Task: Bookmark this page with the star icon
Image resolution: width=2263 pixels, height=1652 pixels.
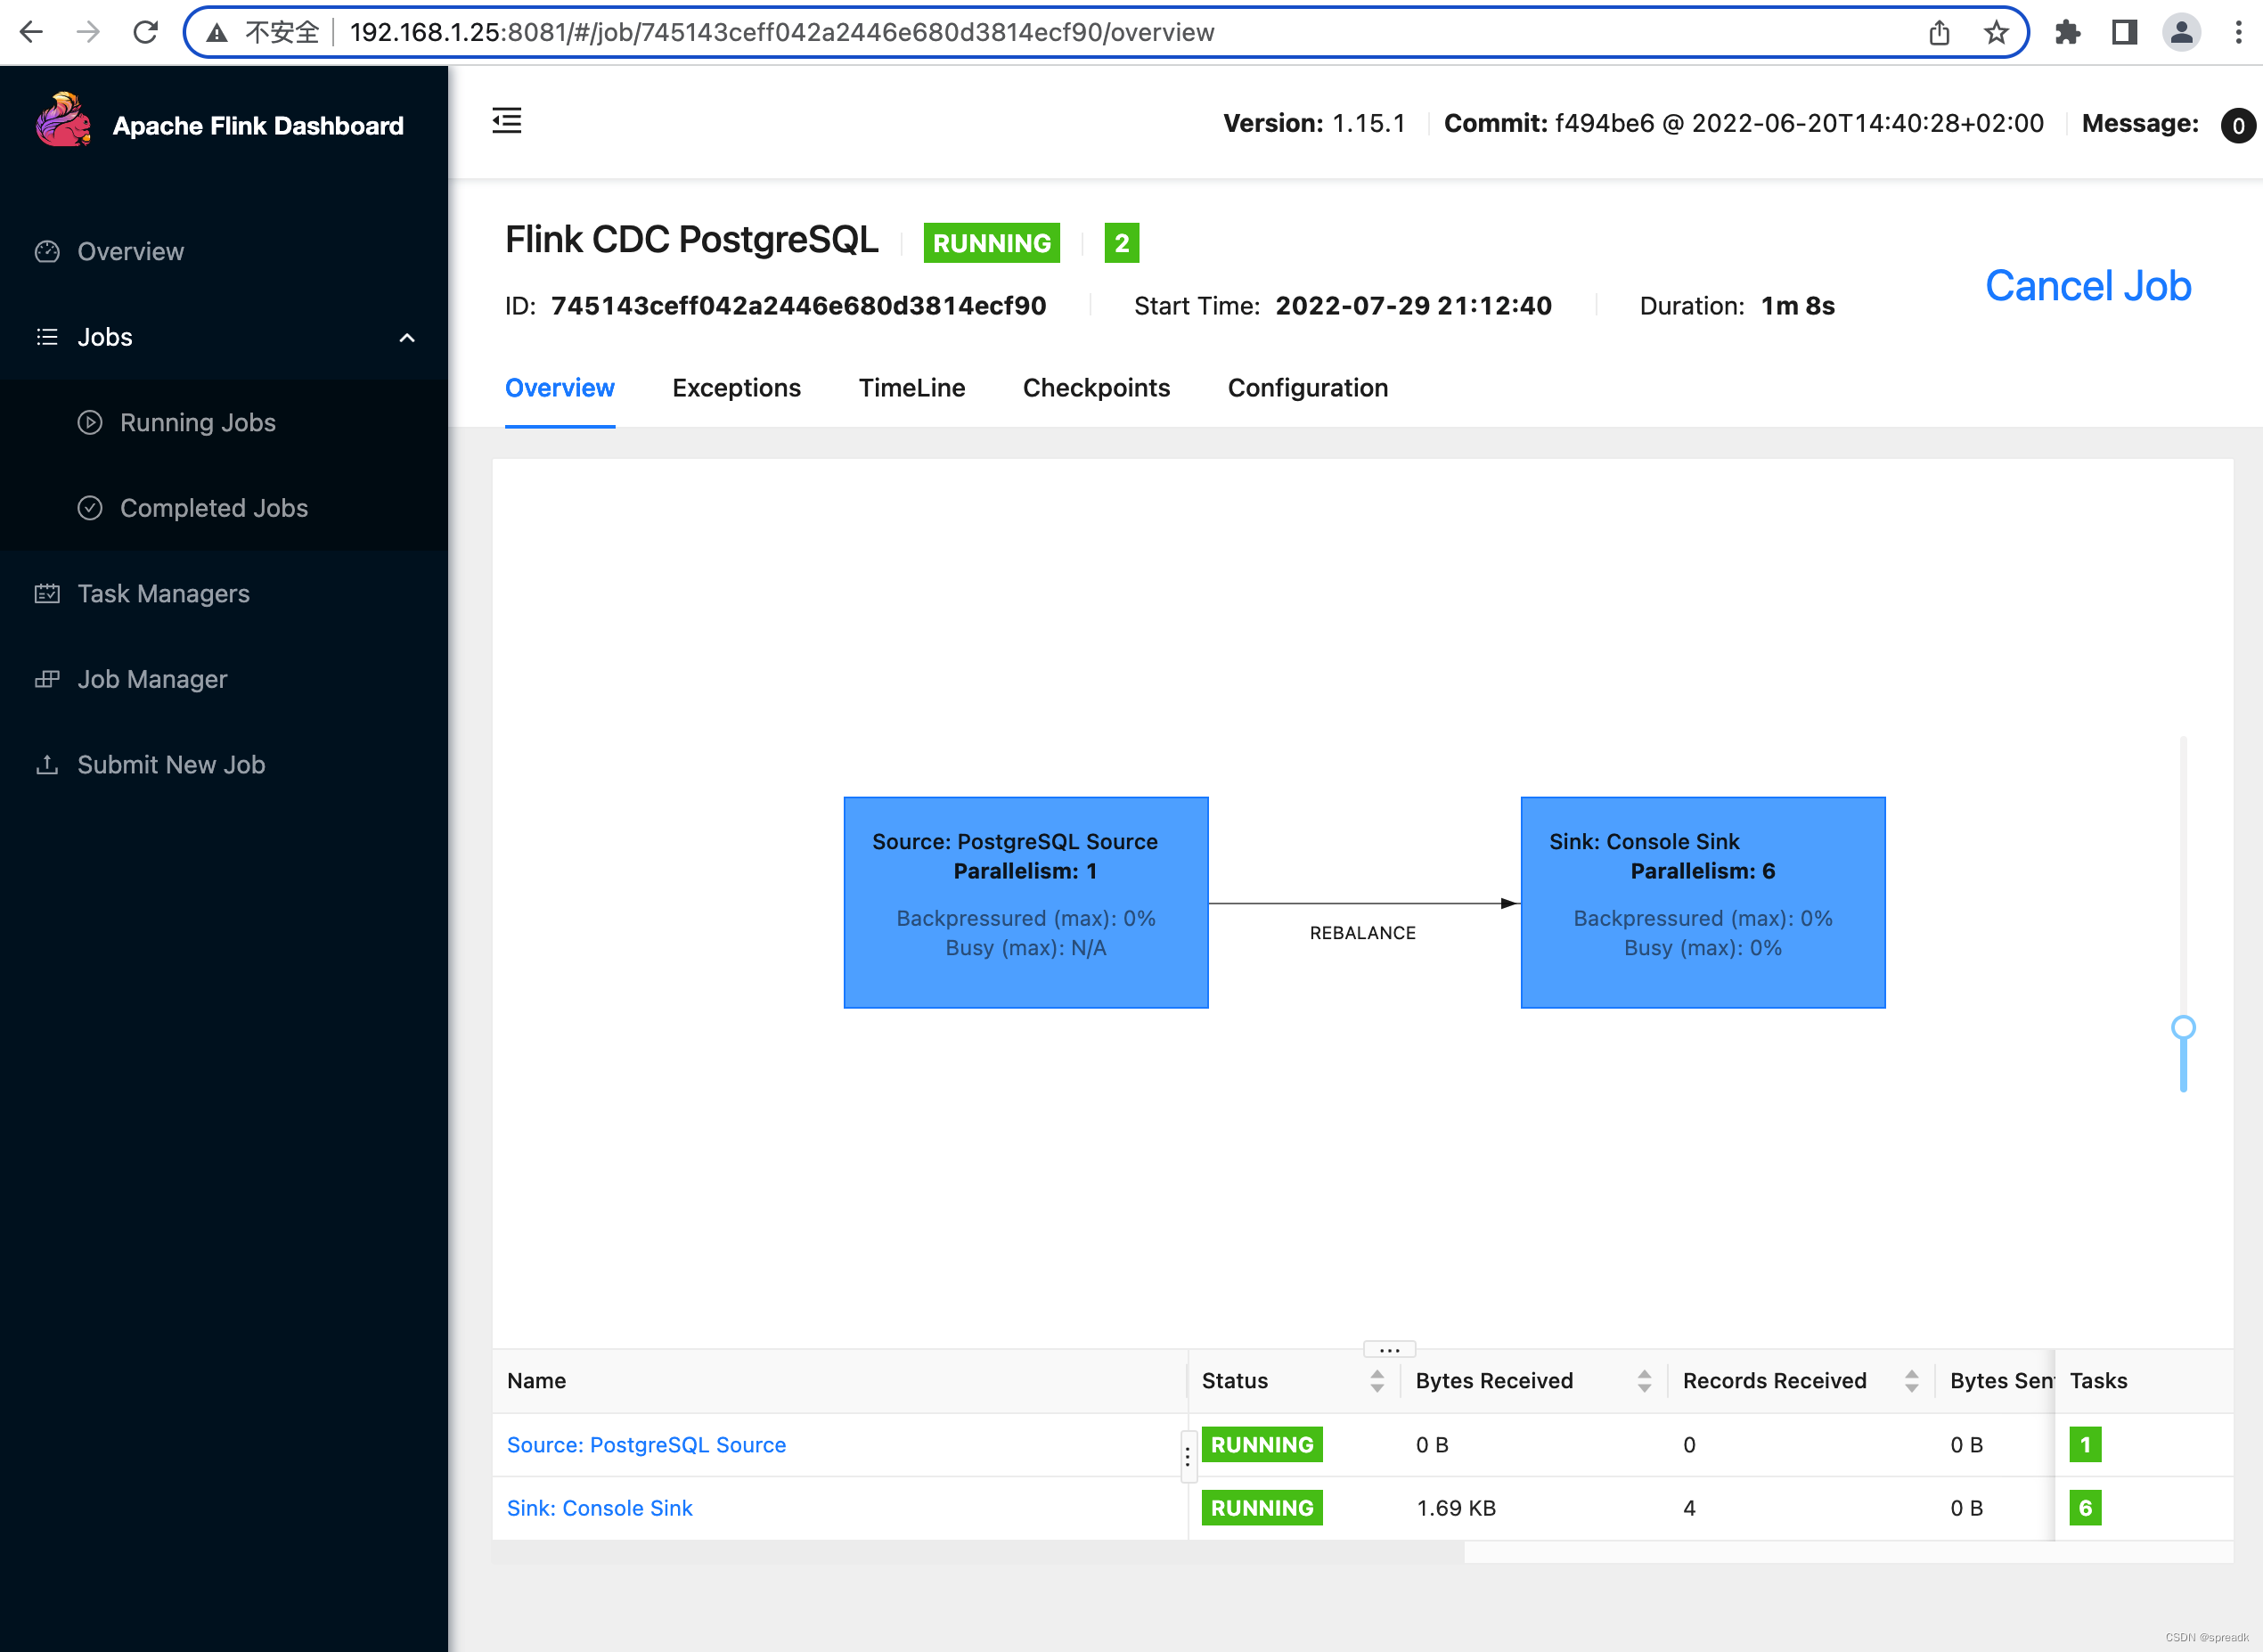Action: [x=1996, y=33]
